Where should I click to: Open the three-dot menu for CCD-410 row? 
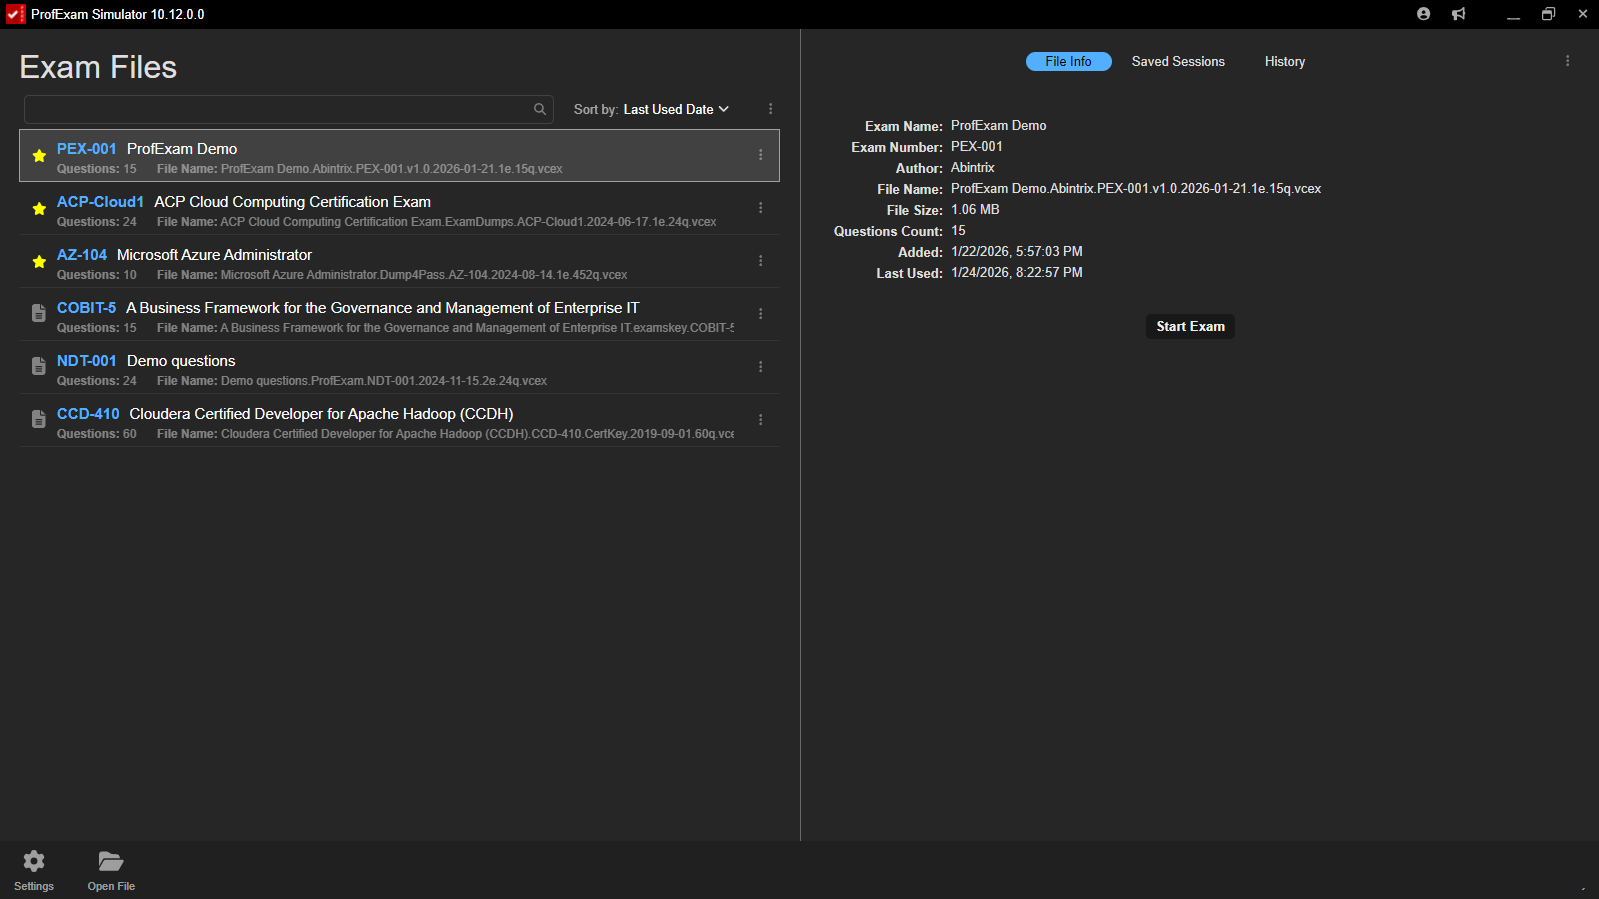coord(761,420)
